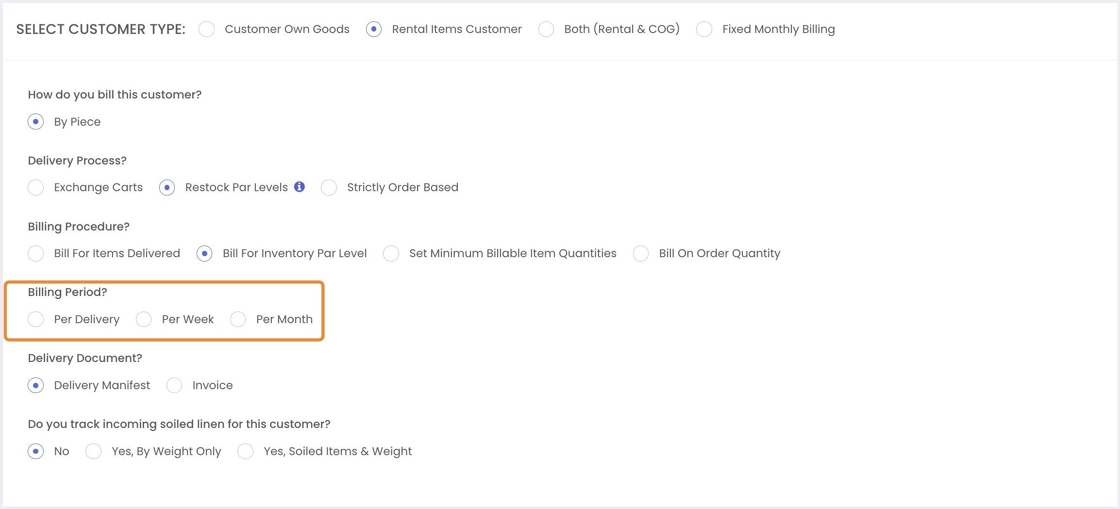Select Delivery Manifest as delivery document
Image resolution: width=1120 pixels, height=509 pixels.
point(36,386)
